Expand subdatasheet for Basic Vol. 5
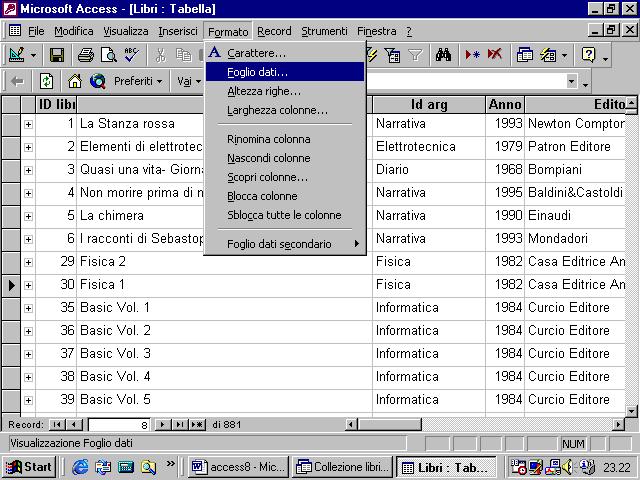640x480 pixels. click(x=28, y=400)
